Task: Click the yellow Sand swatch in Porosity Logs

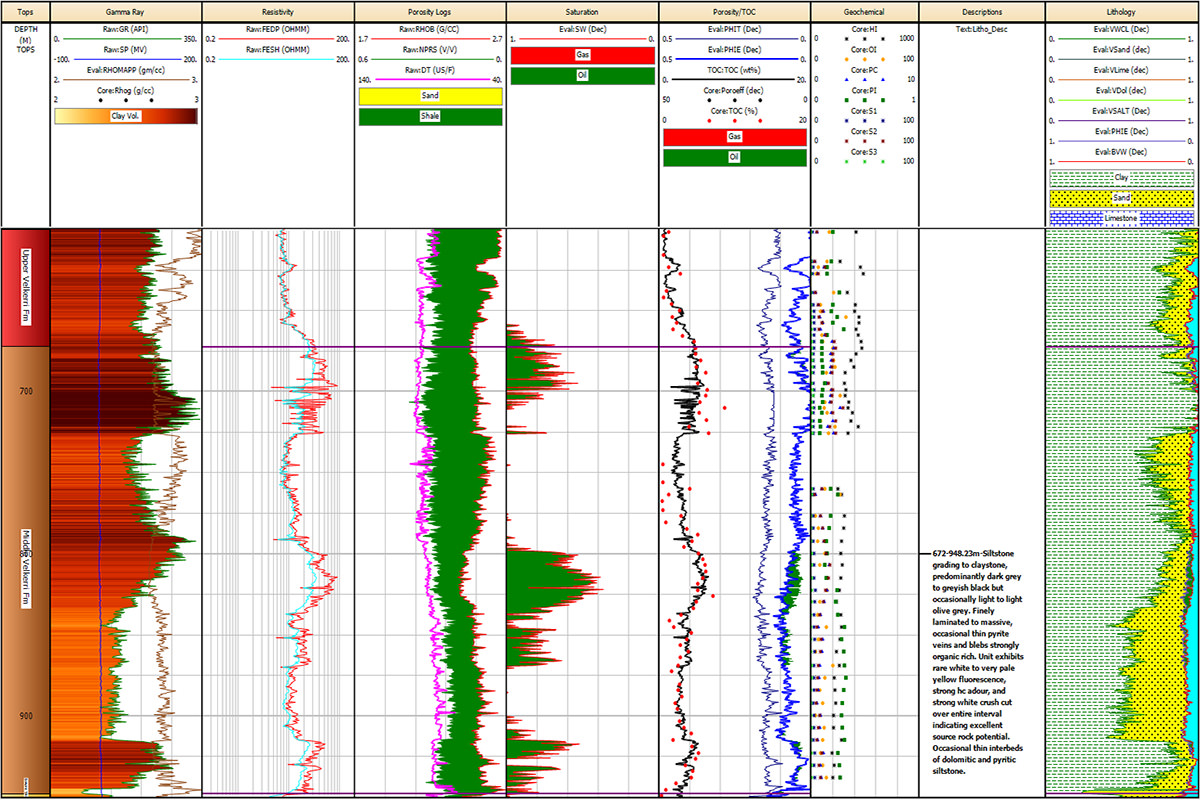Action: coord(430,96)
